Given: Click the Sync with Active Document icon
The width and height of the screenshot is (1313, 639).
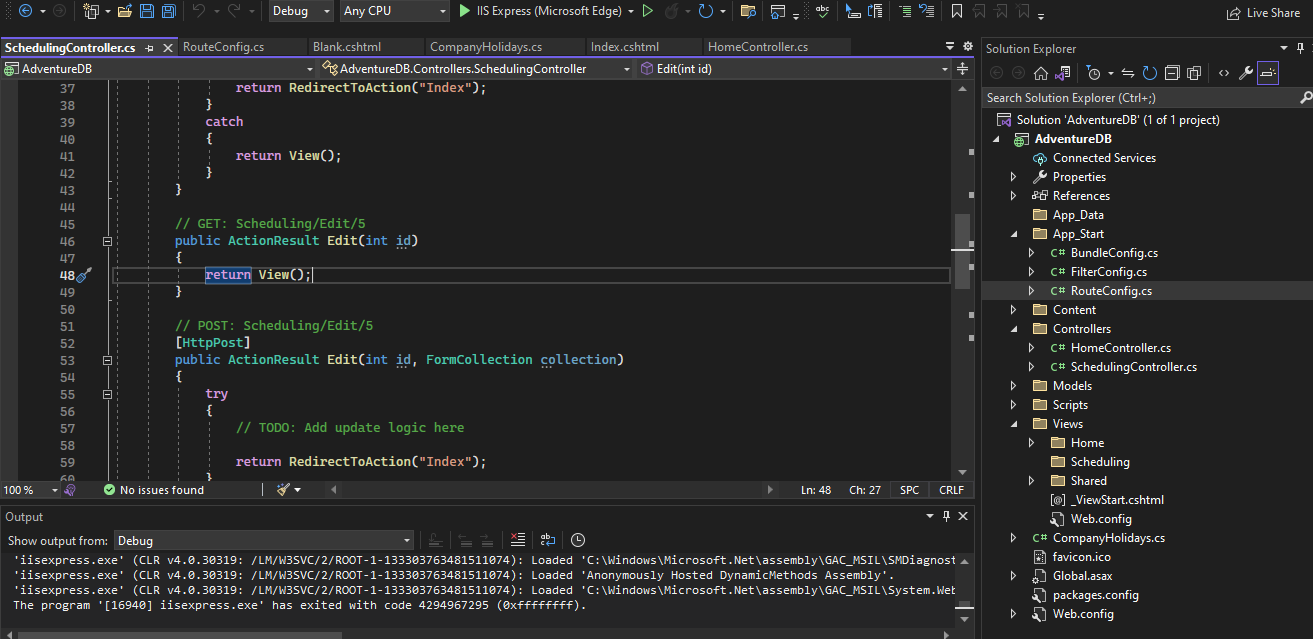Looking at the screenshot, I should click(1128, 73).
